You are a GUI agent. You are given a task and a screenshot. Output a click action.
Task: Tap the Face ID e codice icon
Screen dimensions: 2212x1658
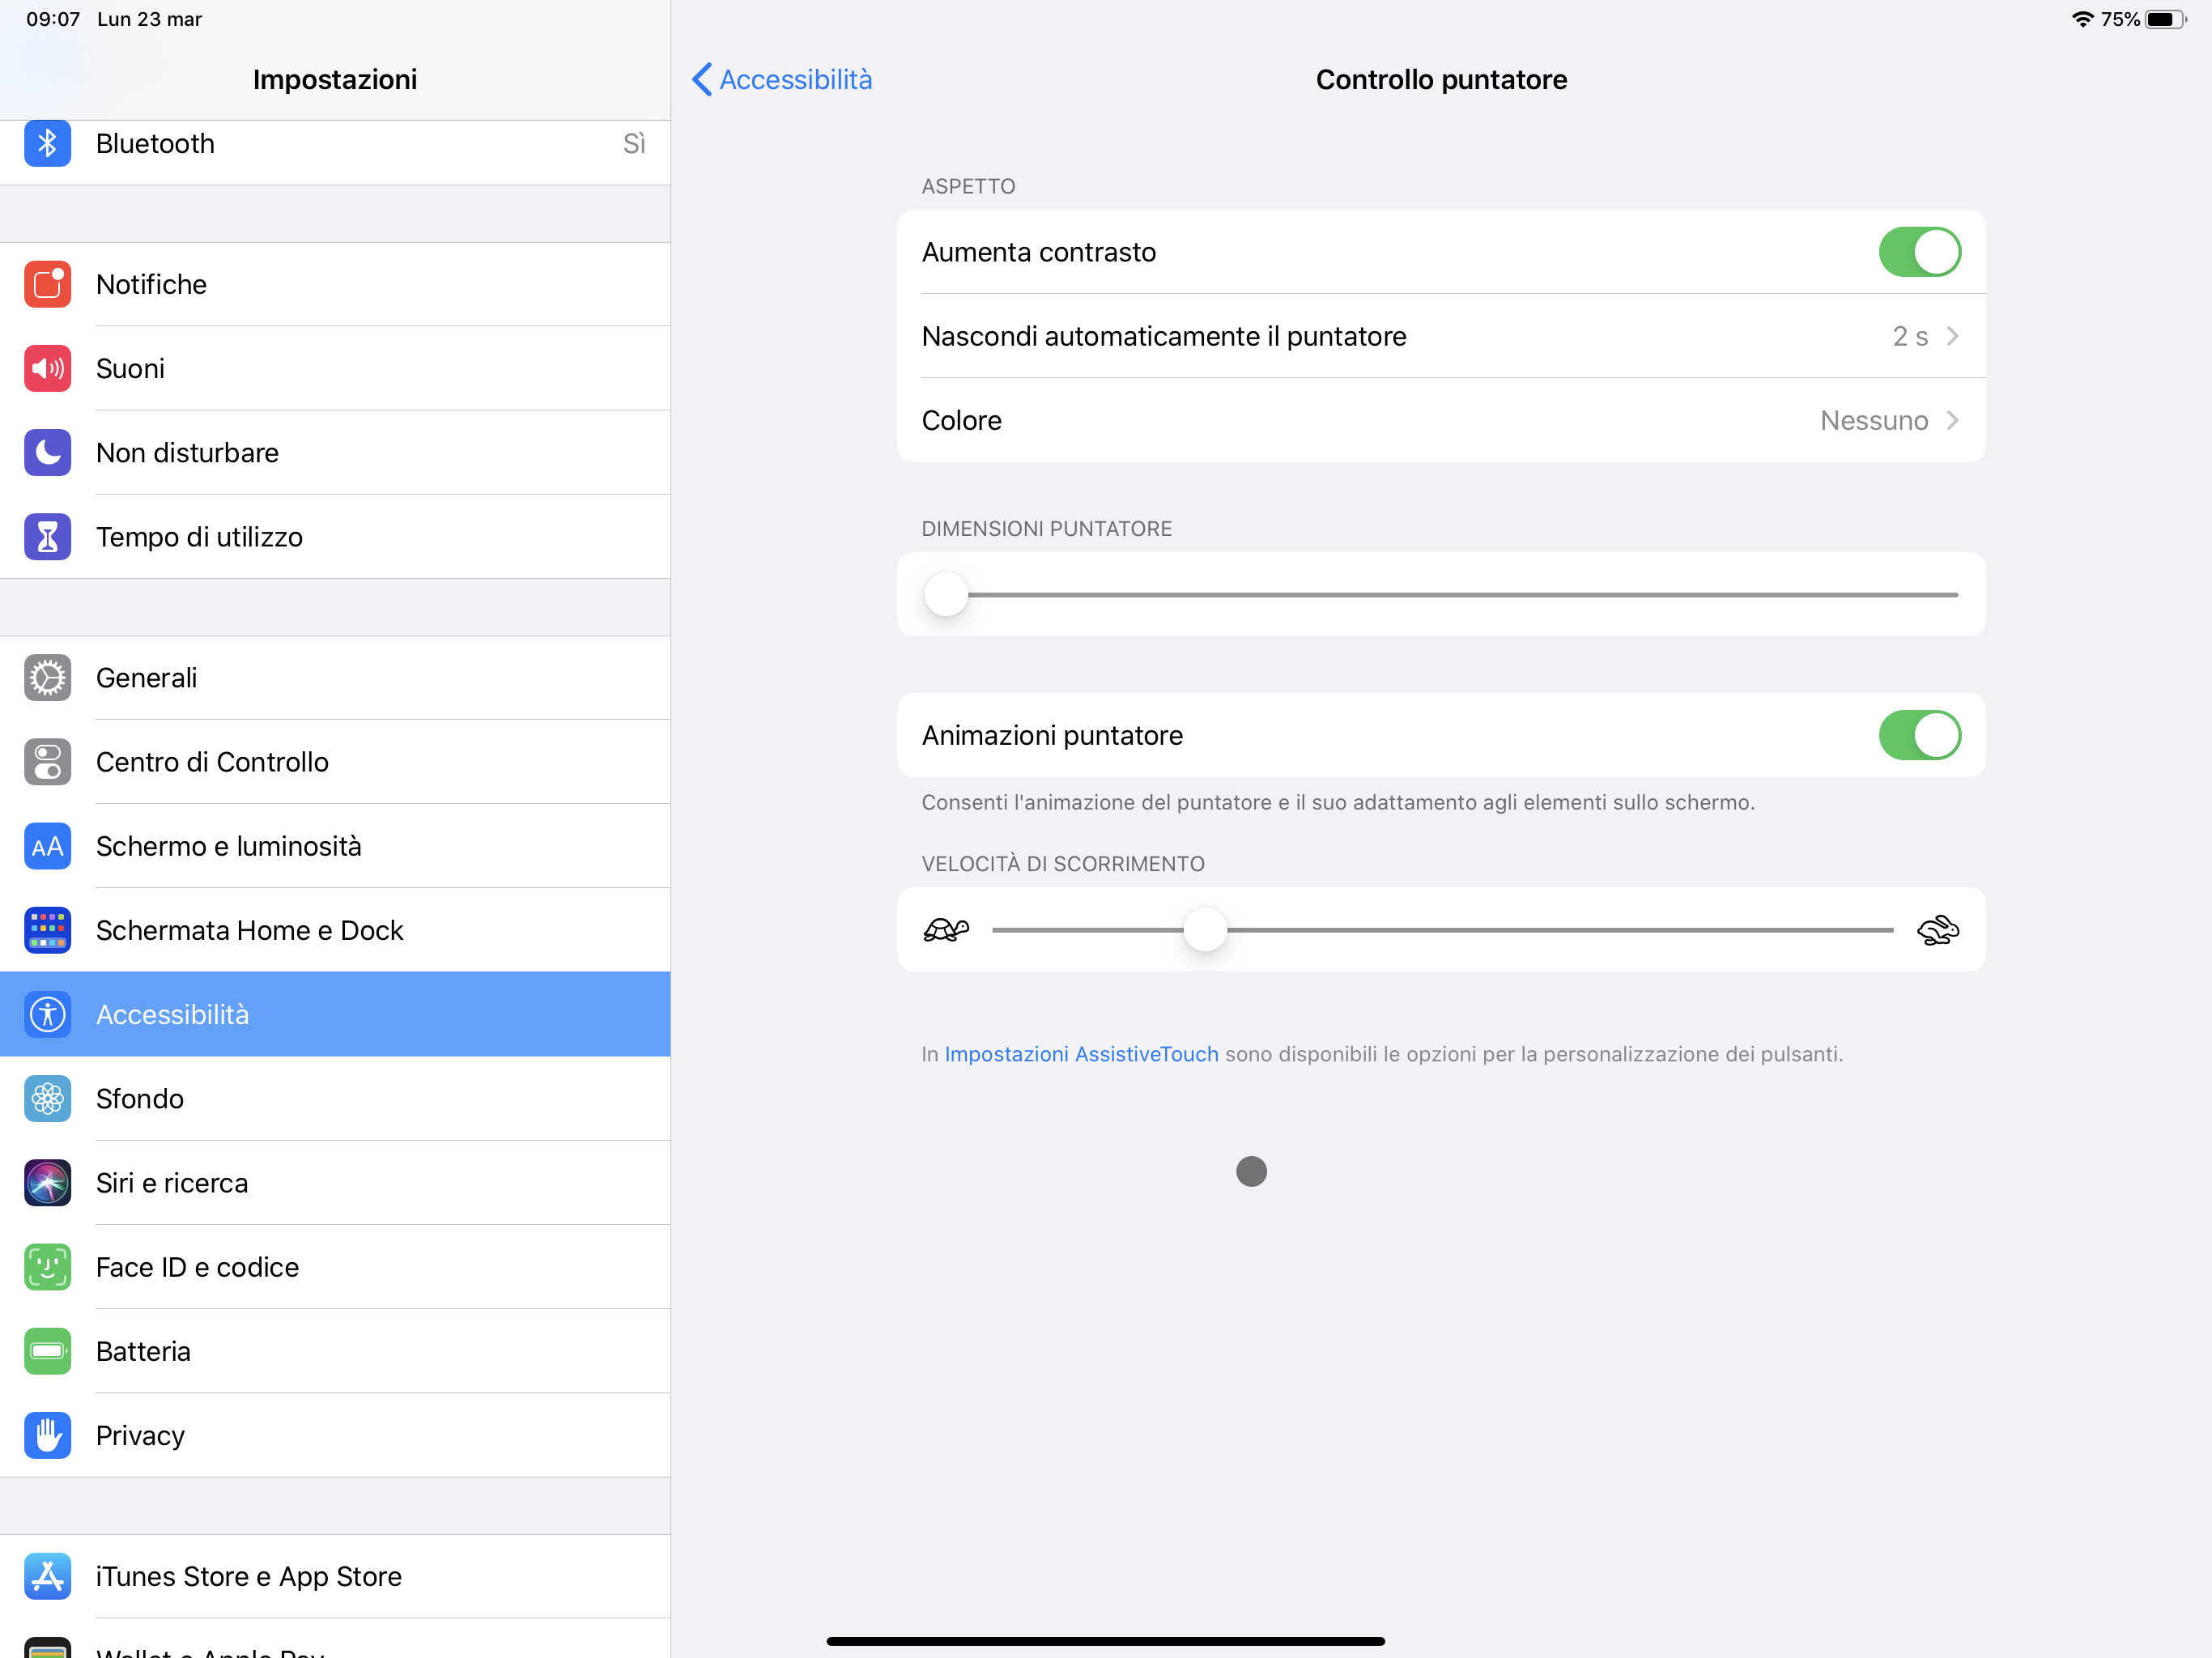[x=47, y=1267]
